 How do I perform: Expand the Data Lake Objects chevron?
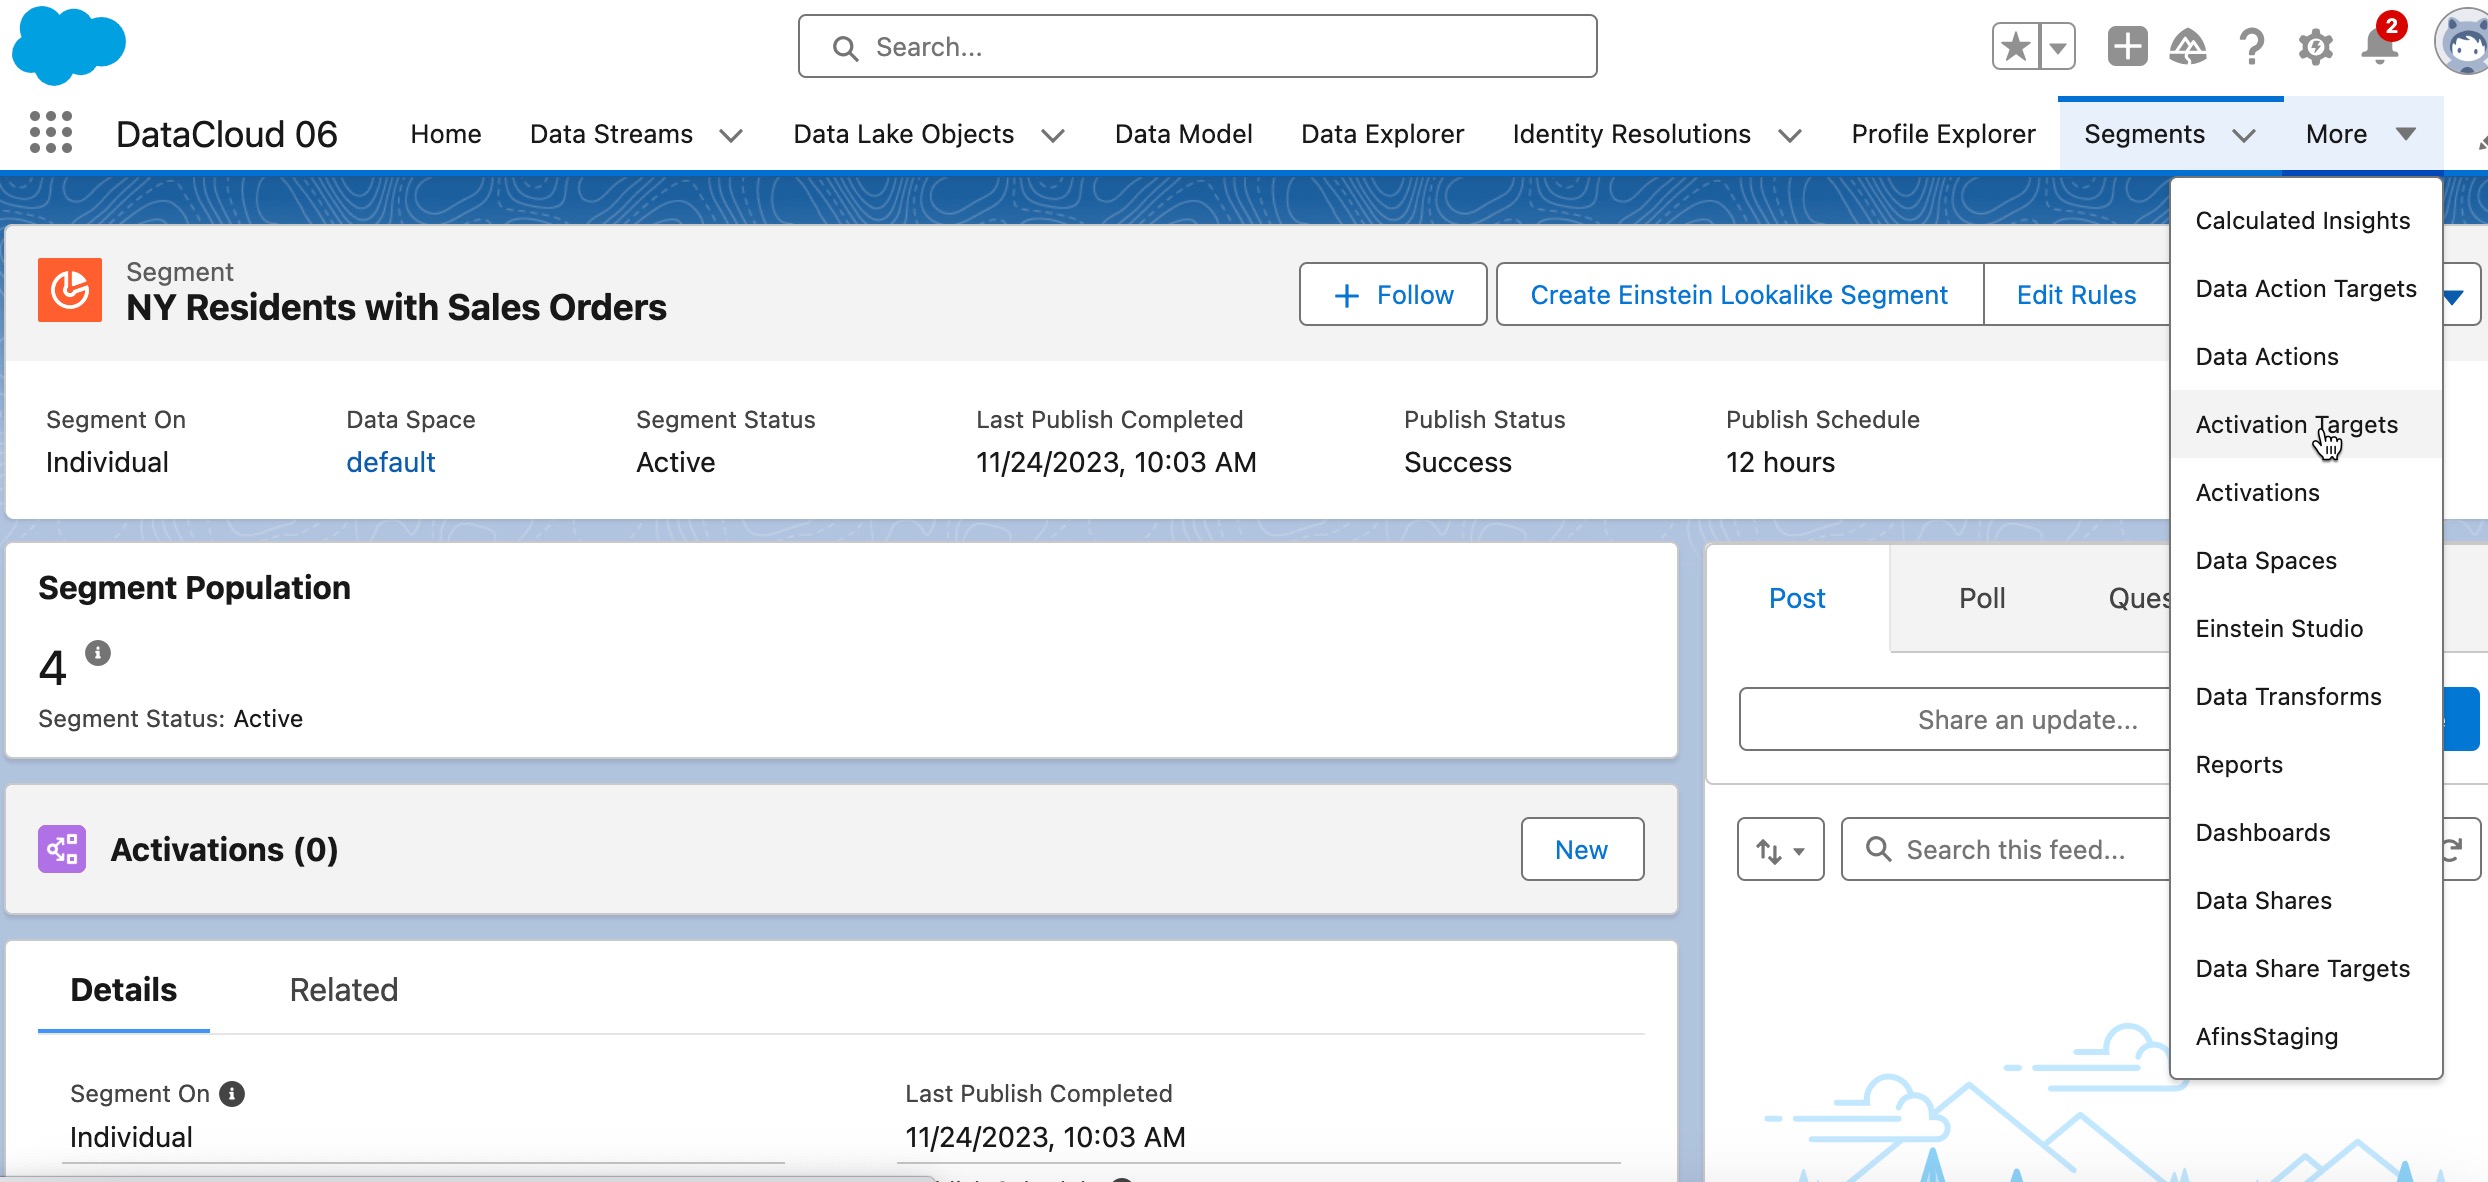pos(1053,135)
